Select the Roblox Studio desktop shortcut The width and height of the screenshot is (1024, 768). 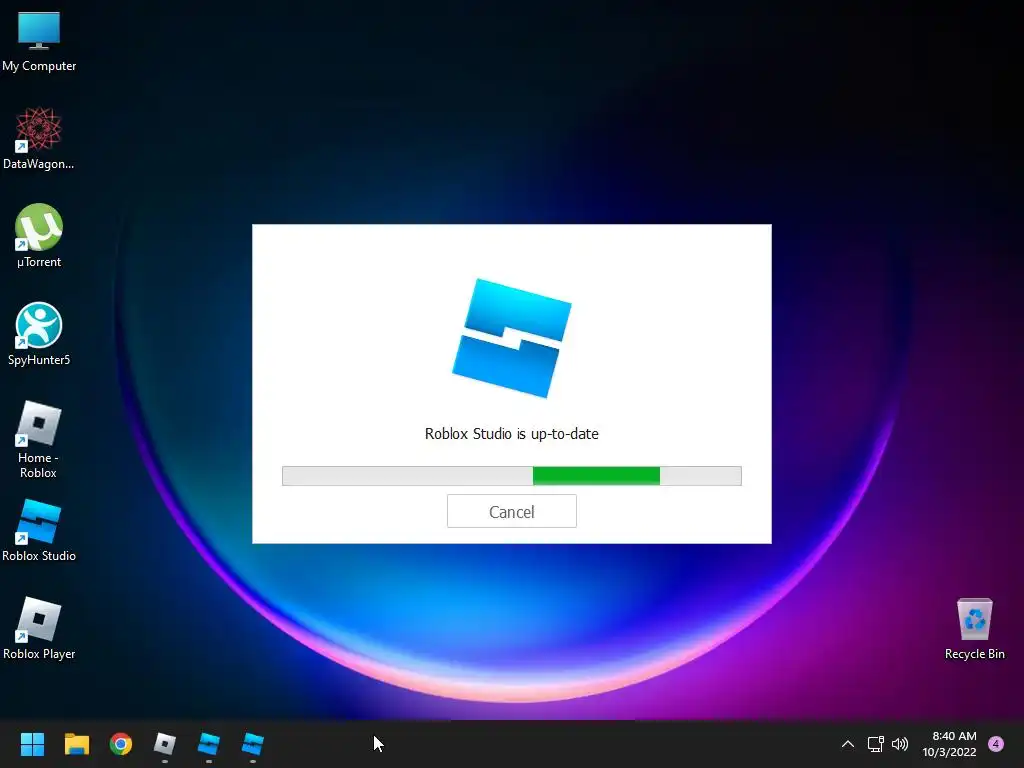pos(39,530)
